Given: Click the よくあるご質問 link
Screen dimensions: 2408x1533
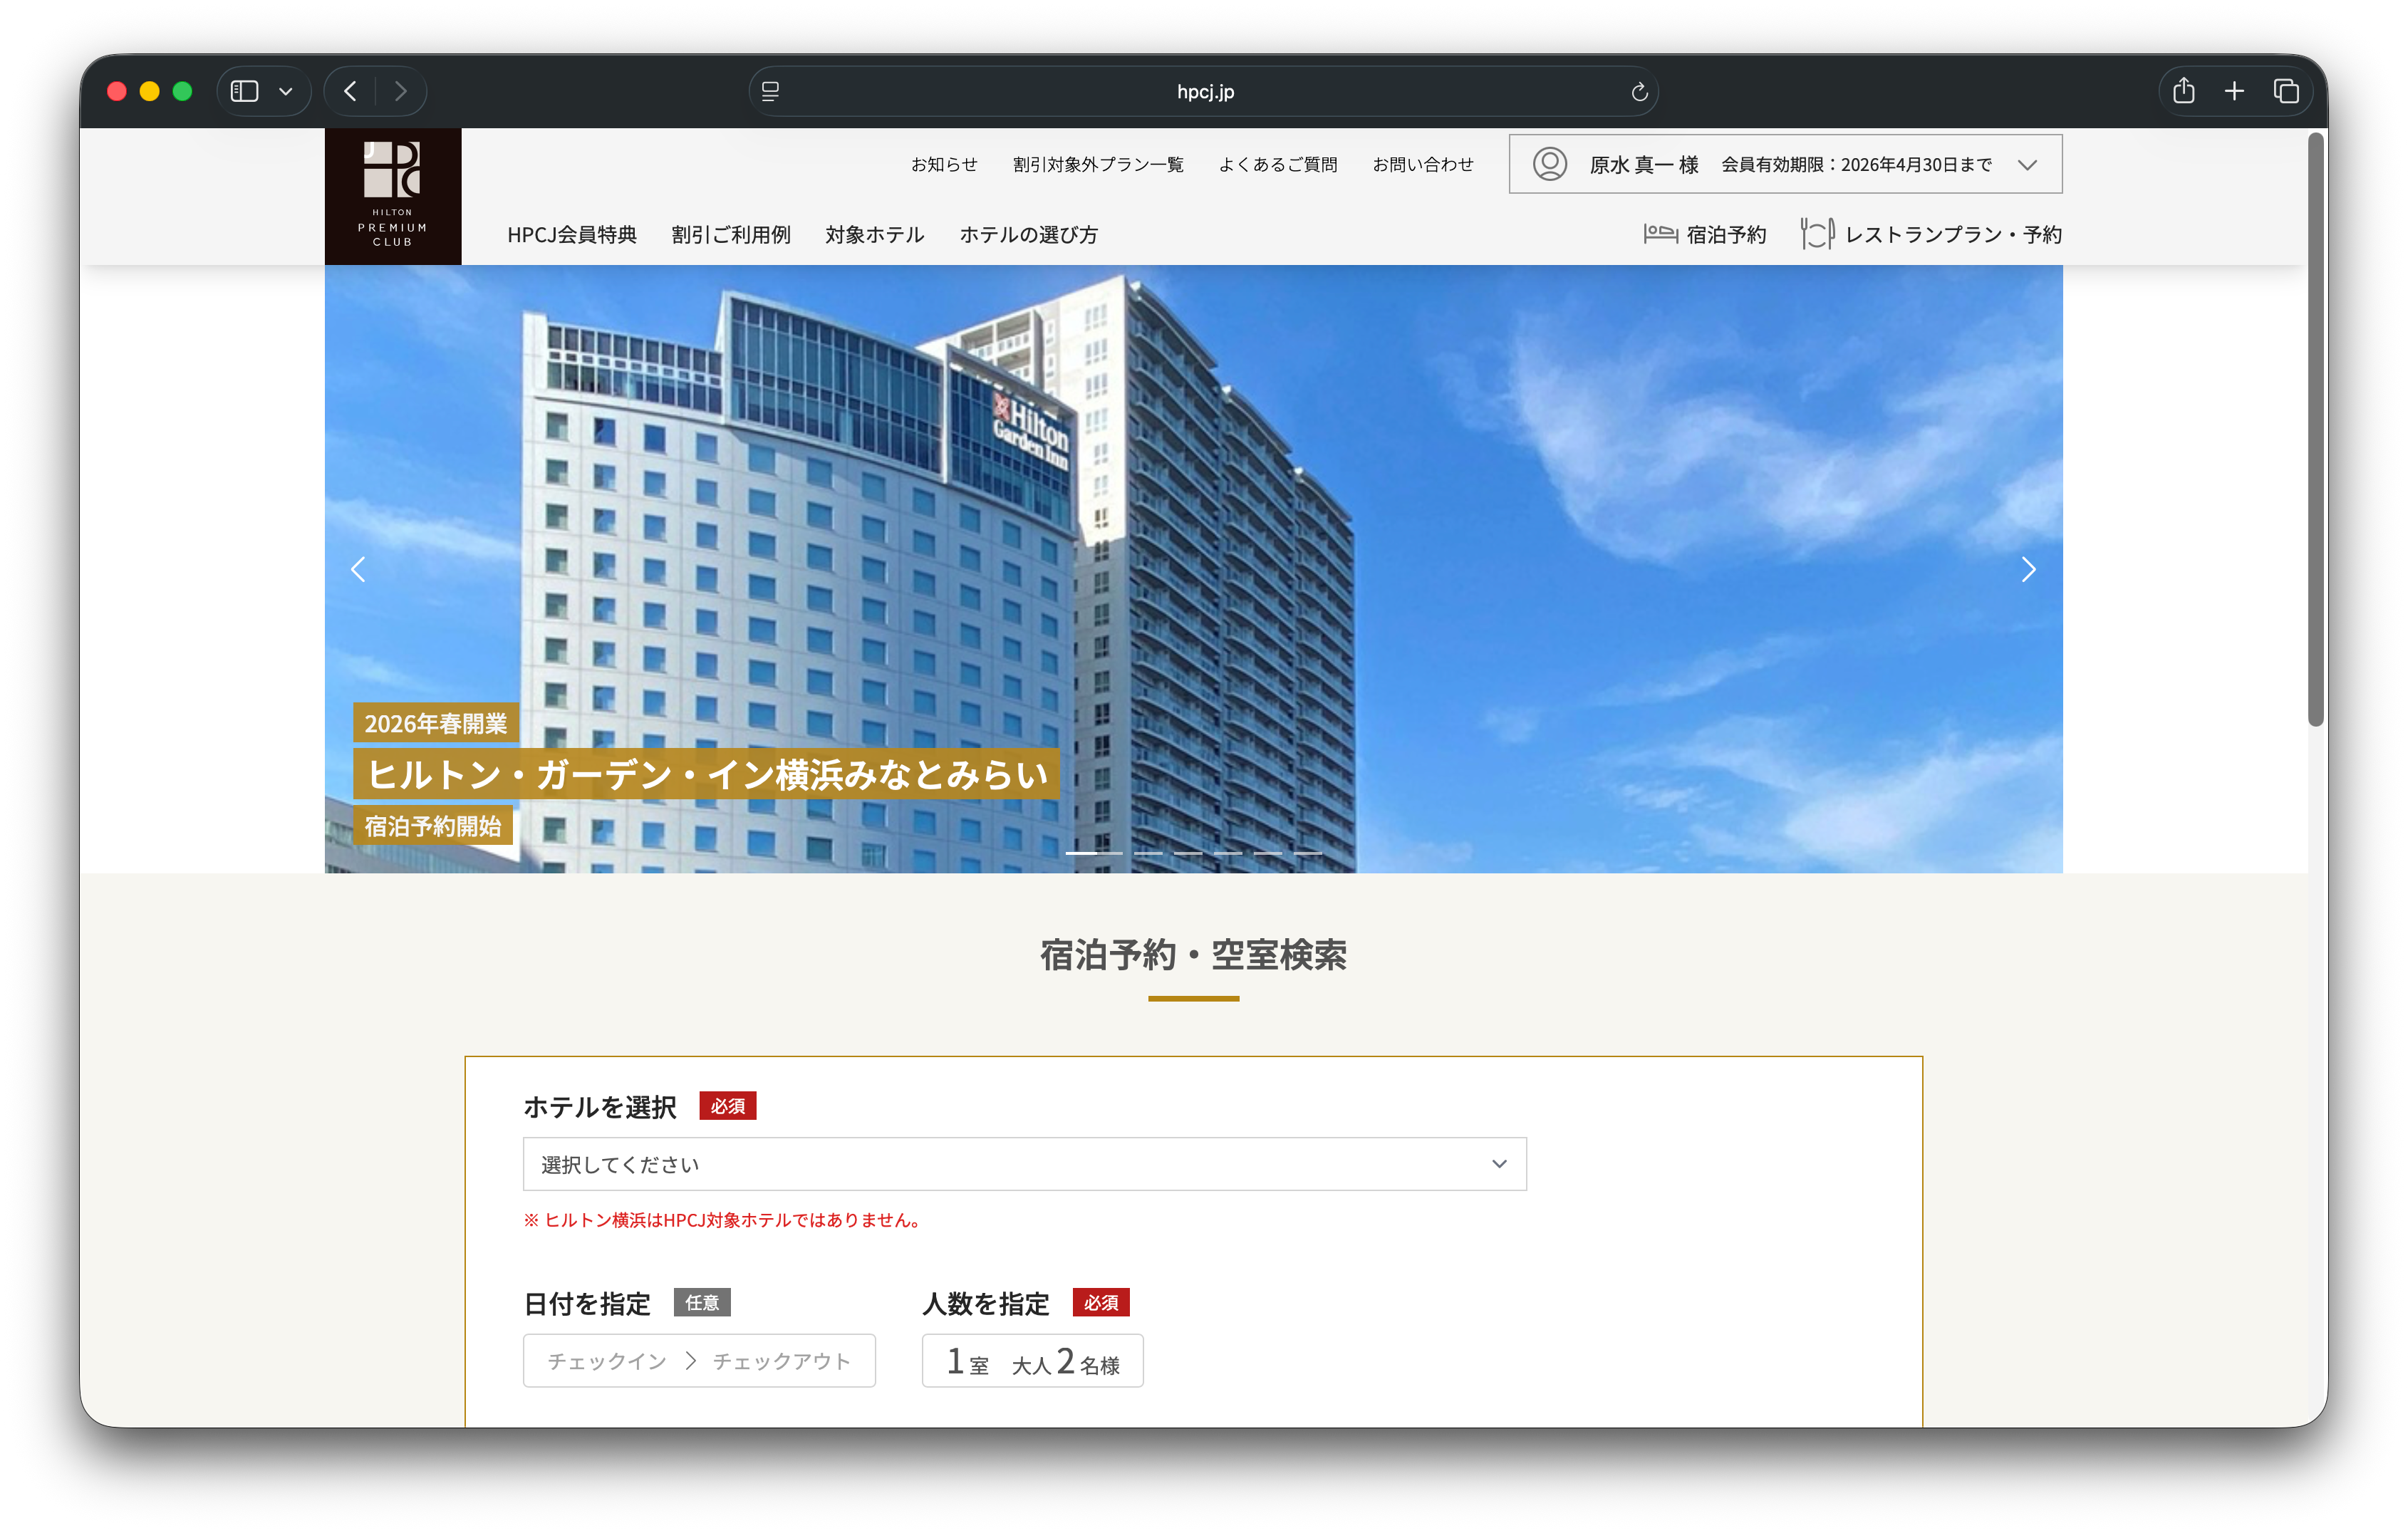Looking at the screenshot, I should [x=1277, y=164].
